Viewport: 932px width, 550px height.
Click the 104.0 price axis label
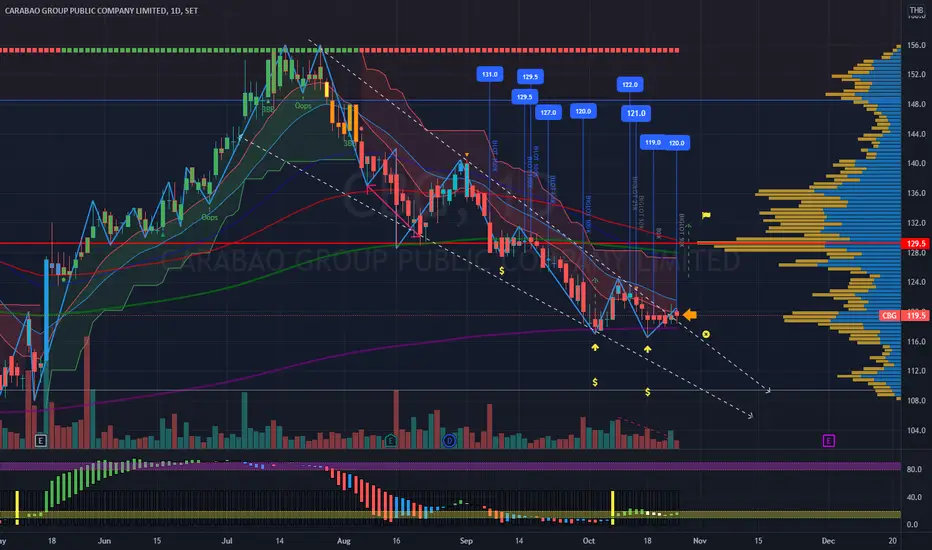tap(916, 430)
